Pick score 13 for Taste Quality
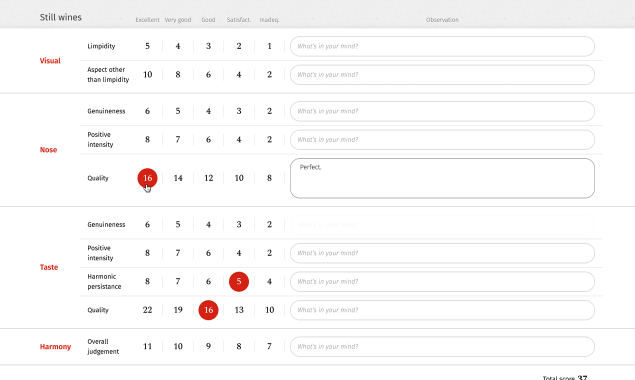635x380 pixels. click(239, 310)
